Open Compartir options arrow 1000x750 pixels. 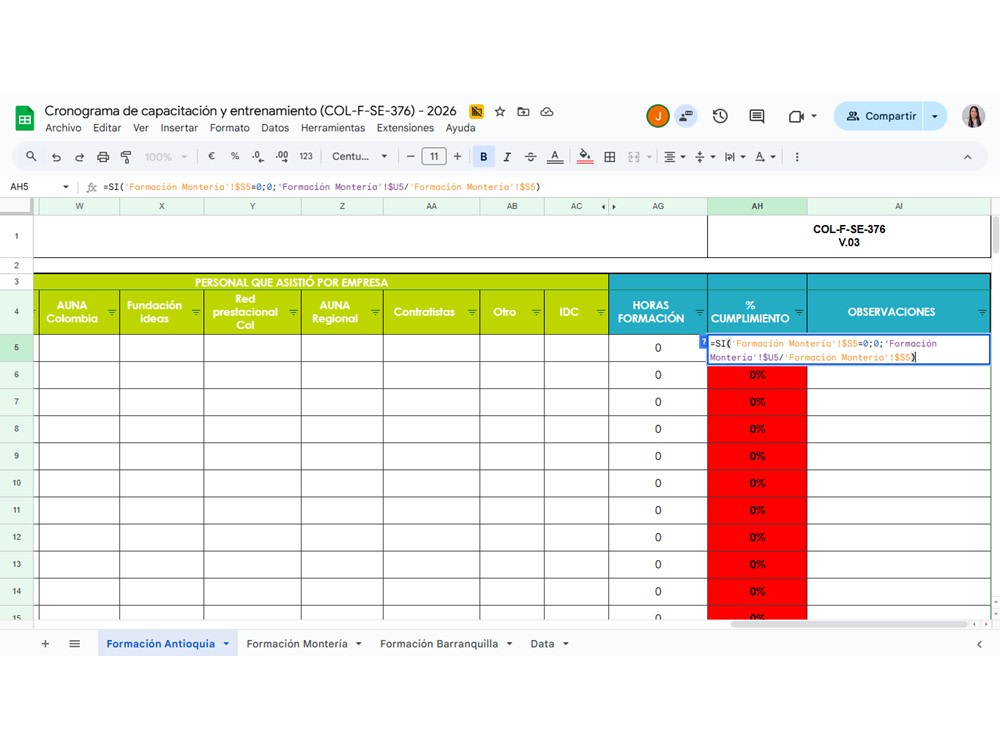coord(935,116)
